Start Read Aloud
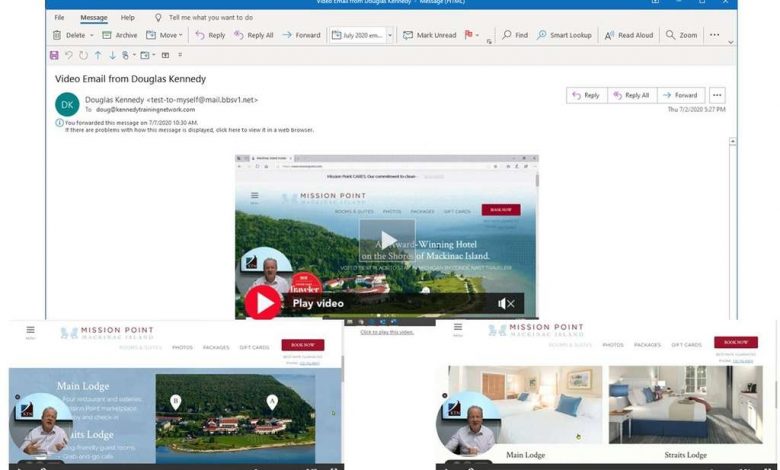 (x=629, y=35)
